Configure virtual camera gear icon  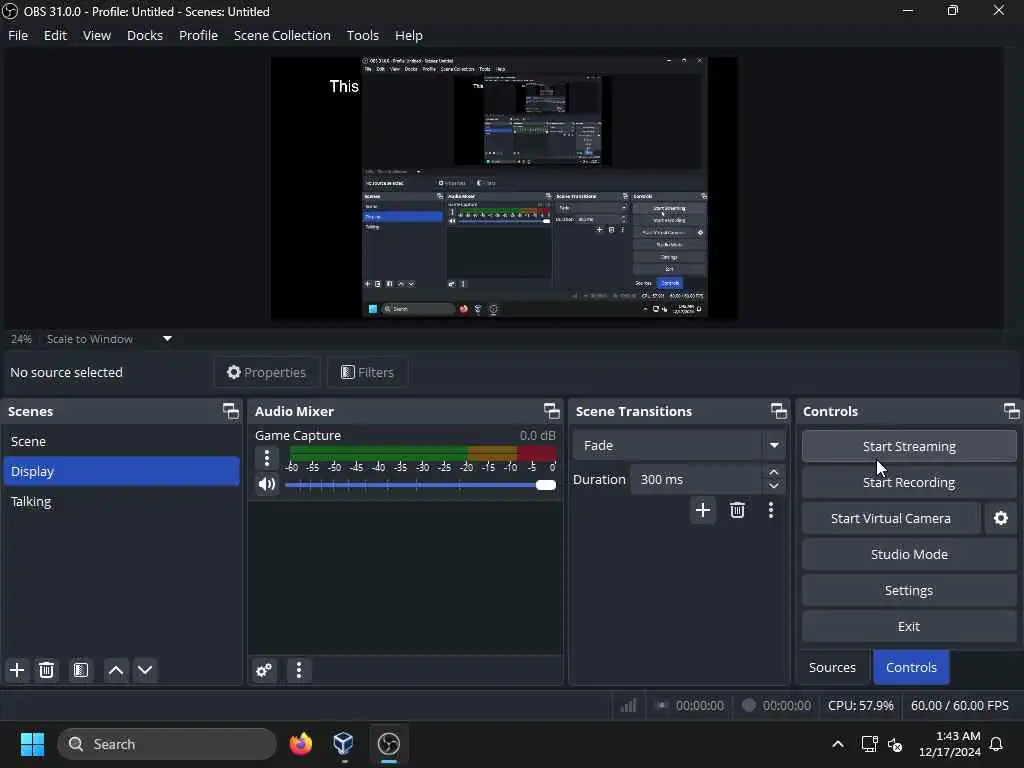click(x=1000, y=519)
